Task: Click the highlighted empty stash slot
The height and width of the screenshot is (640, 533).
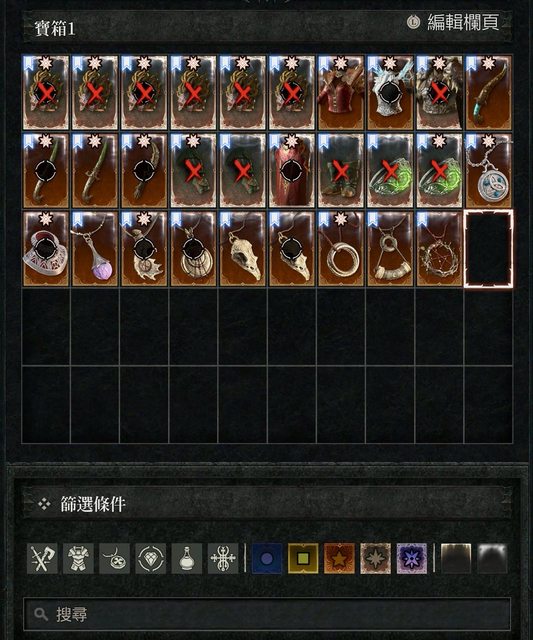Action: [489, 249]
